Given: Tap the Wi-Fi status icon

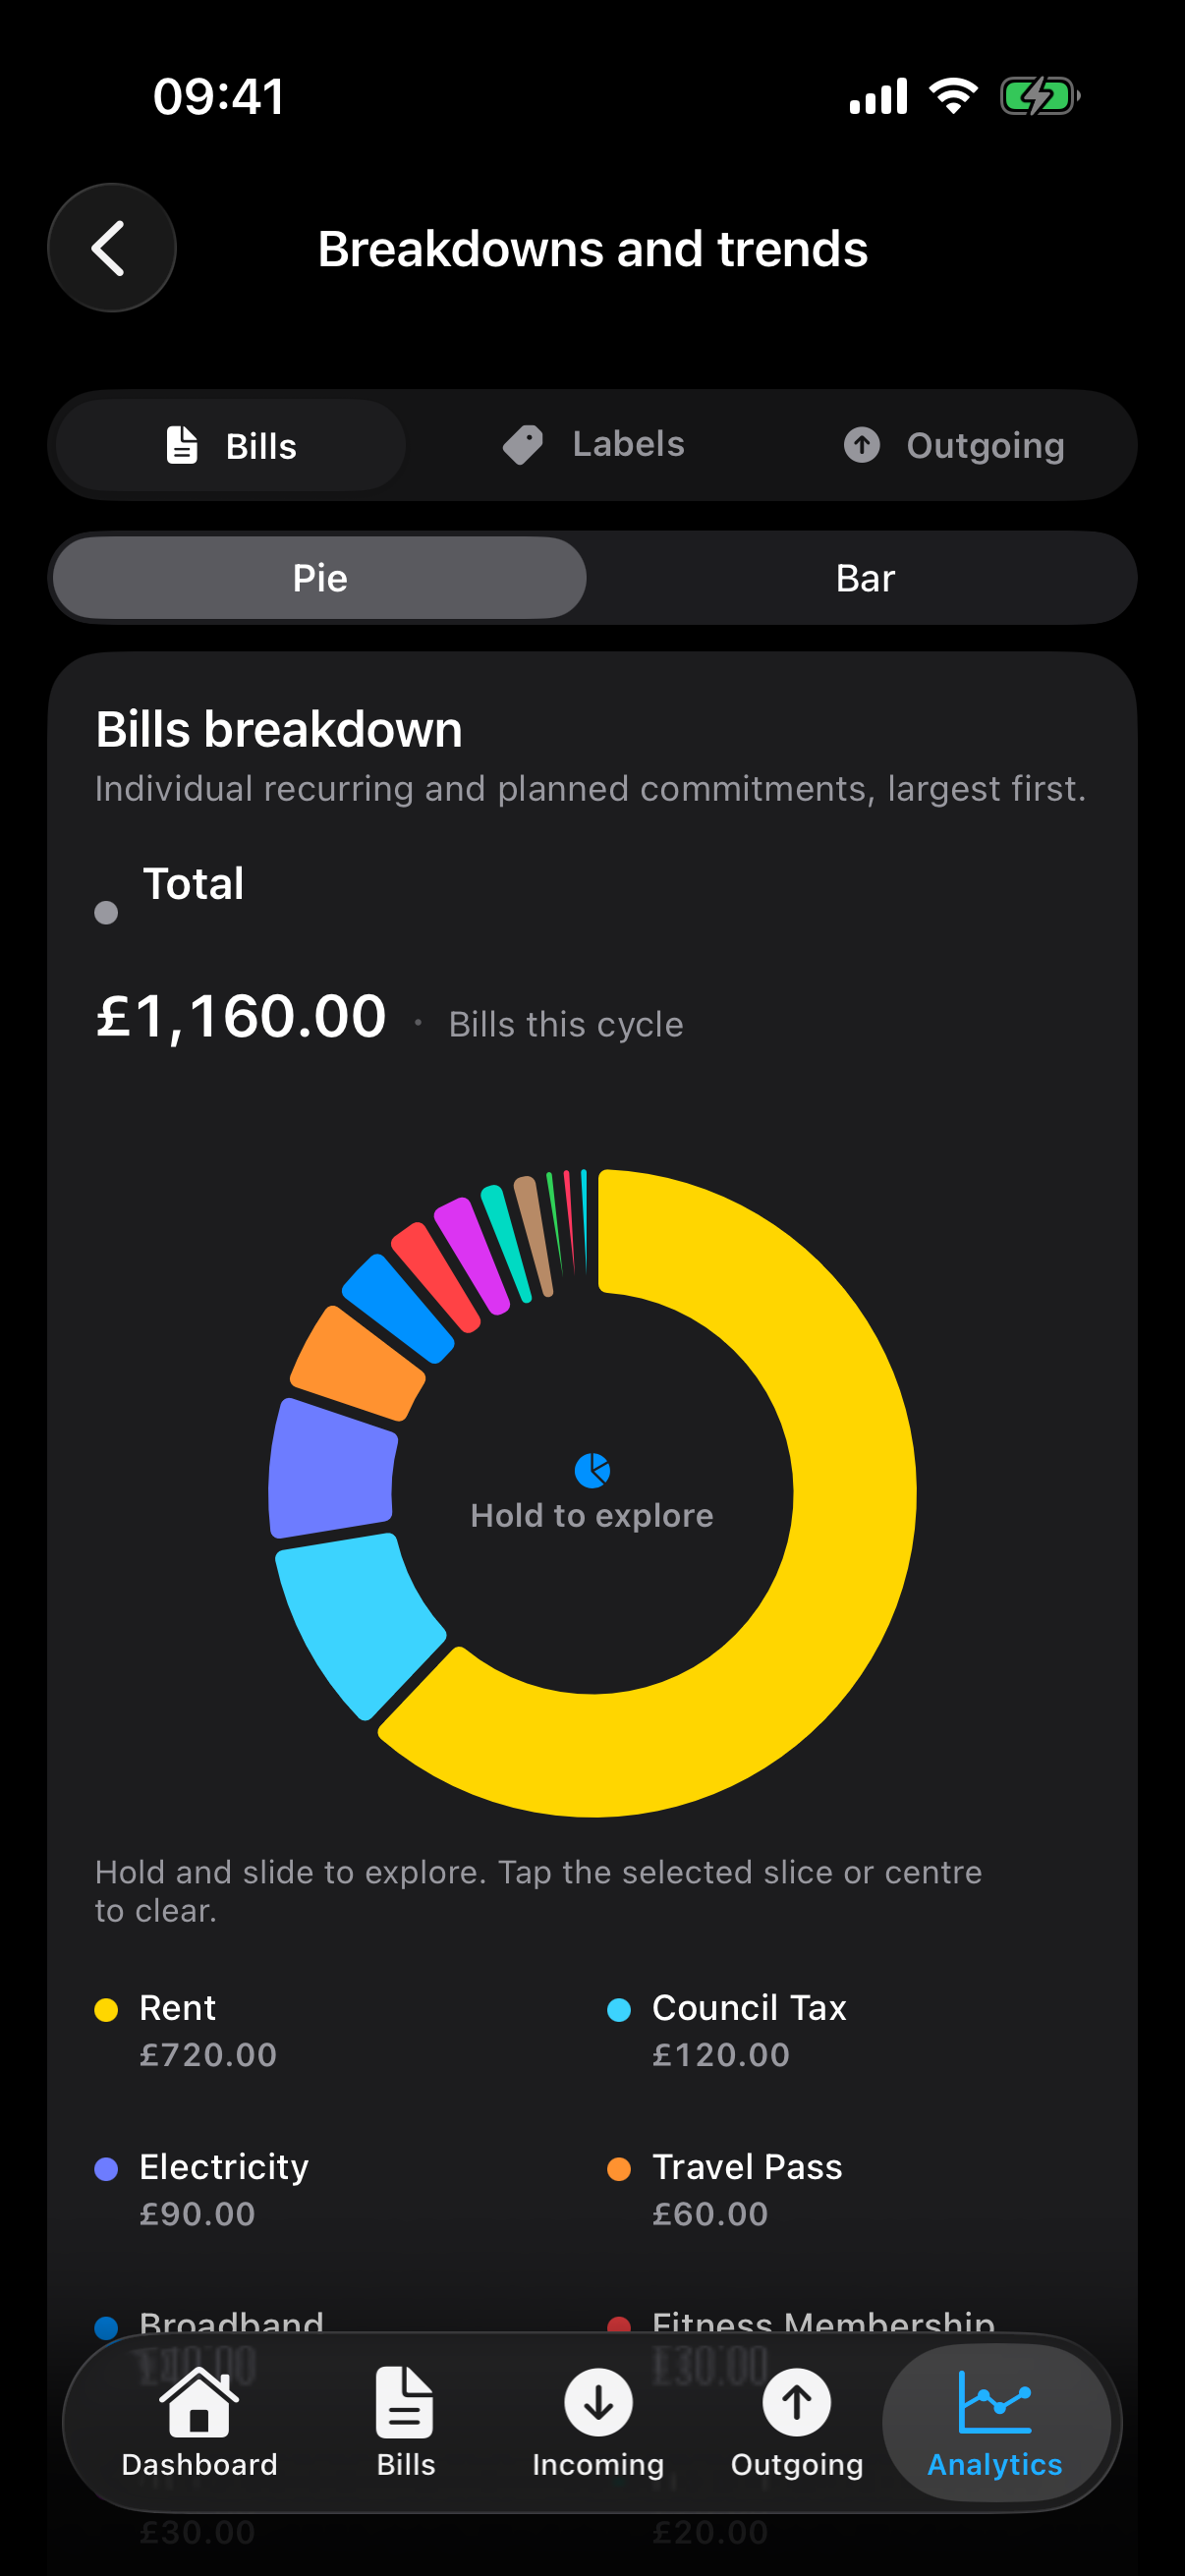Looking at the screenshot, I should 953,96.
